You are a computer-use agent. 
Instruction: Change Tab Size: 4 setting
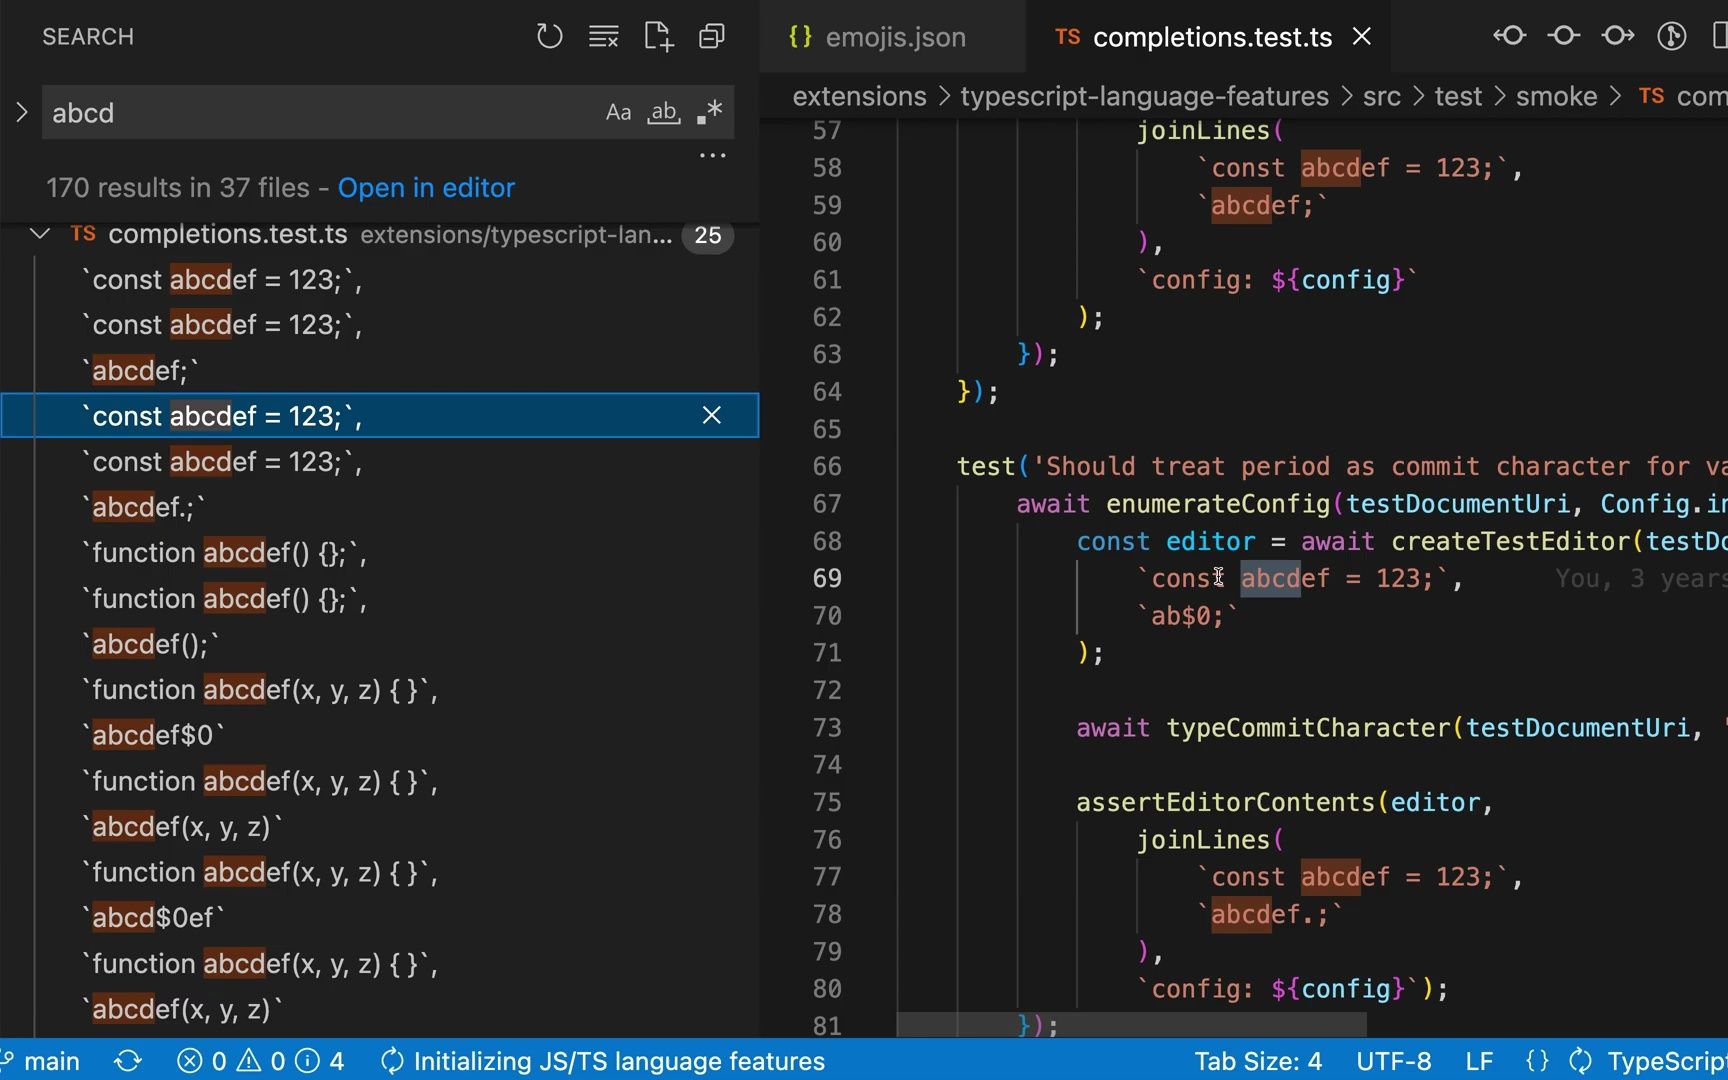click(x=1257, y=1061)
